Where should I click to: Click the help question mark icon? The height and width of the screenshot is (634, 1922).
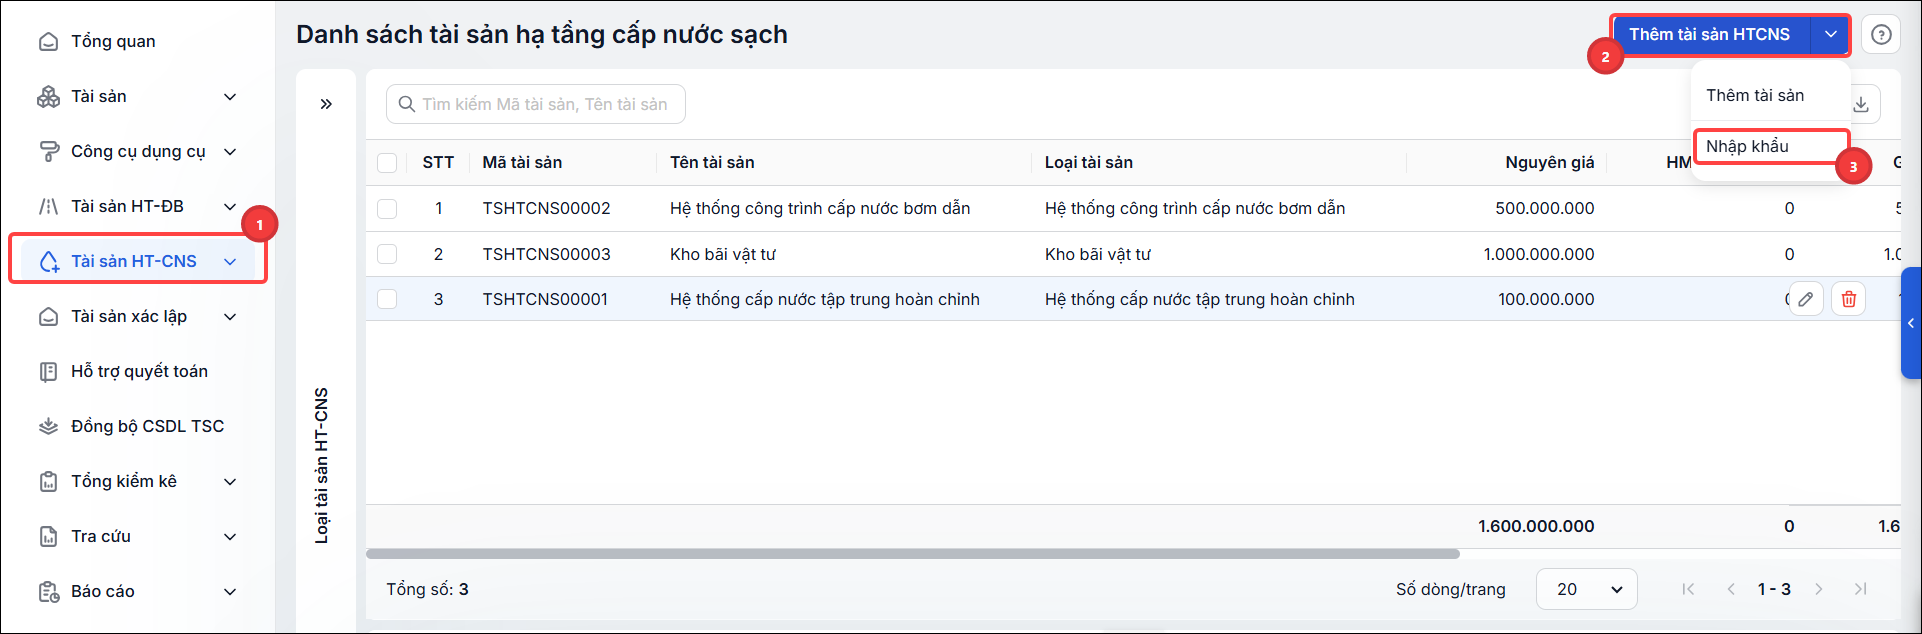point(1881,35)
